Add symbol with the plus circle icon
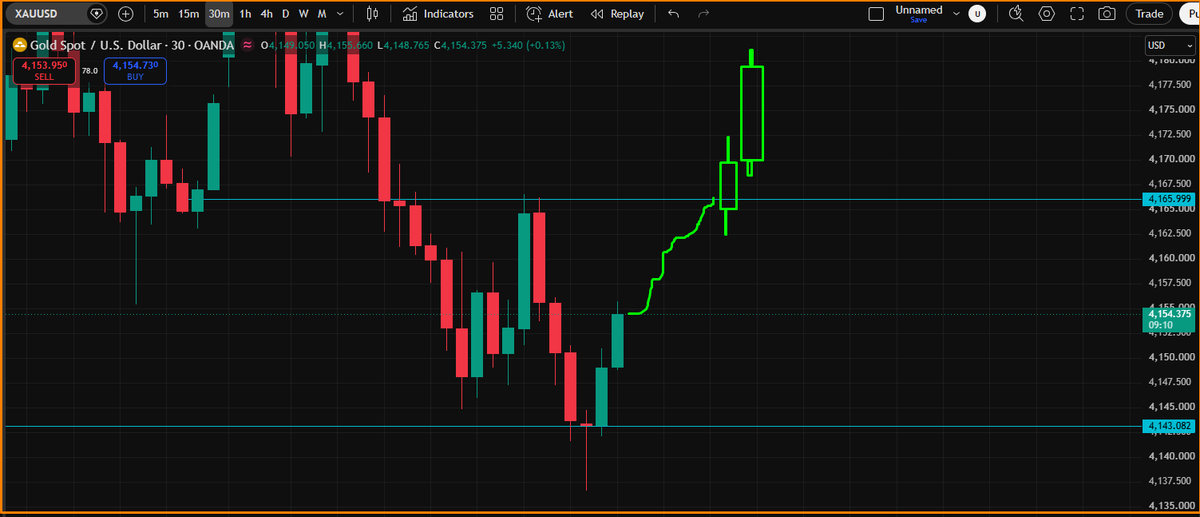Viewport: 1200px width, 517px height. 126,14
